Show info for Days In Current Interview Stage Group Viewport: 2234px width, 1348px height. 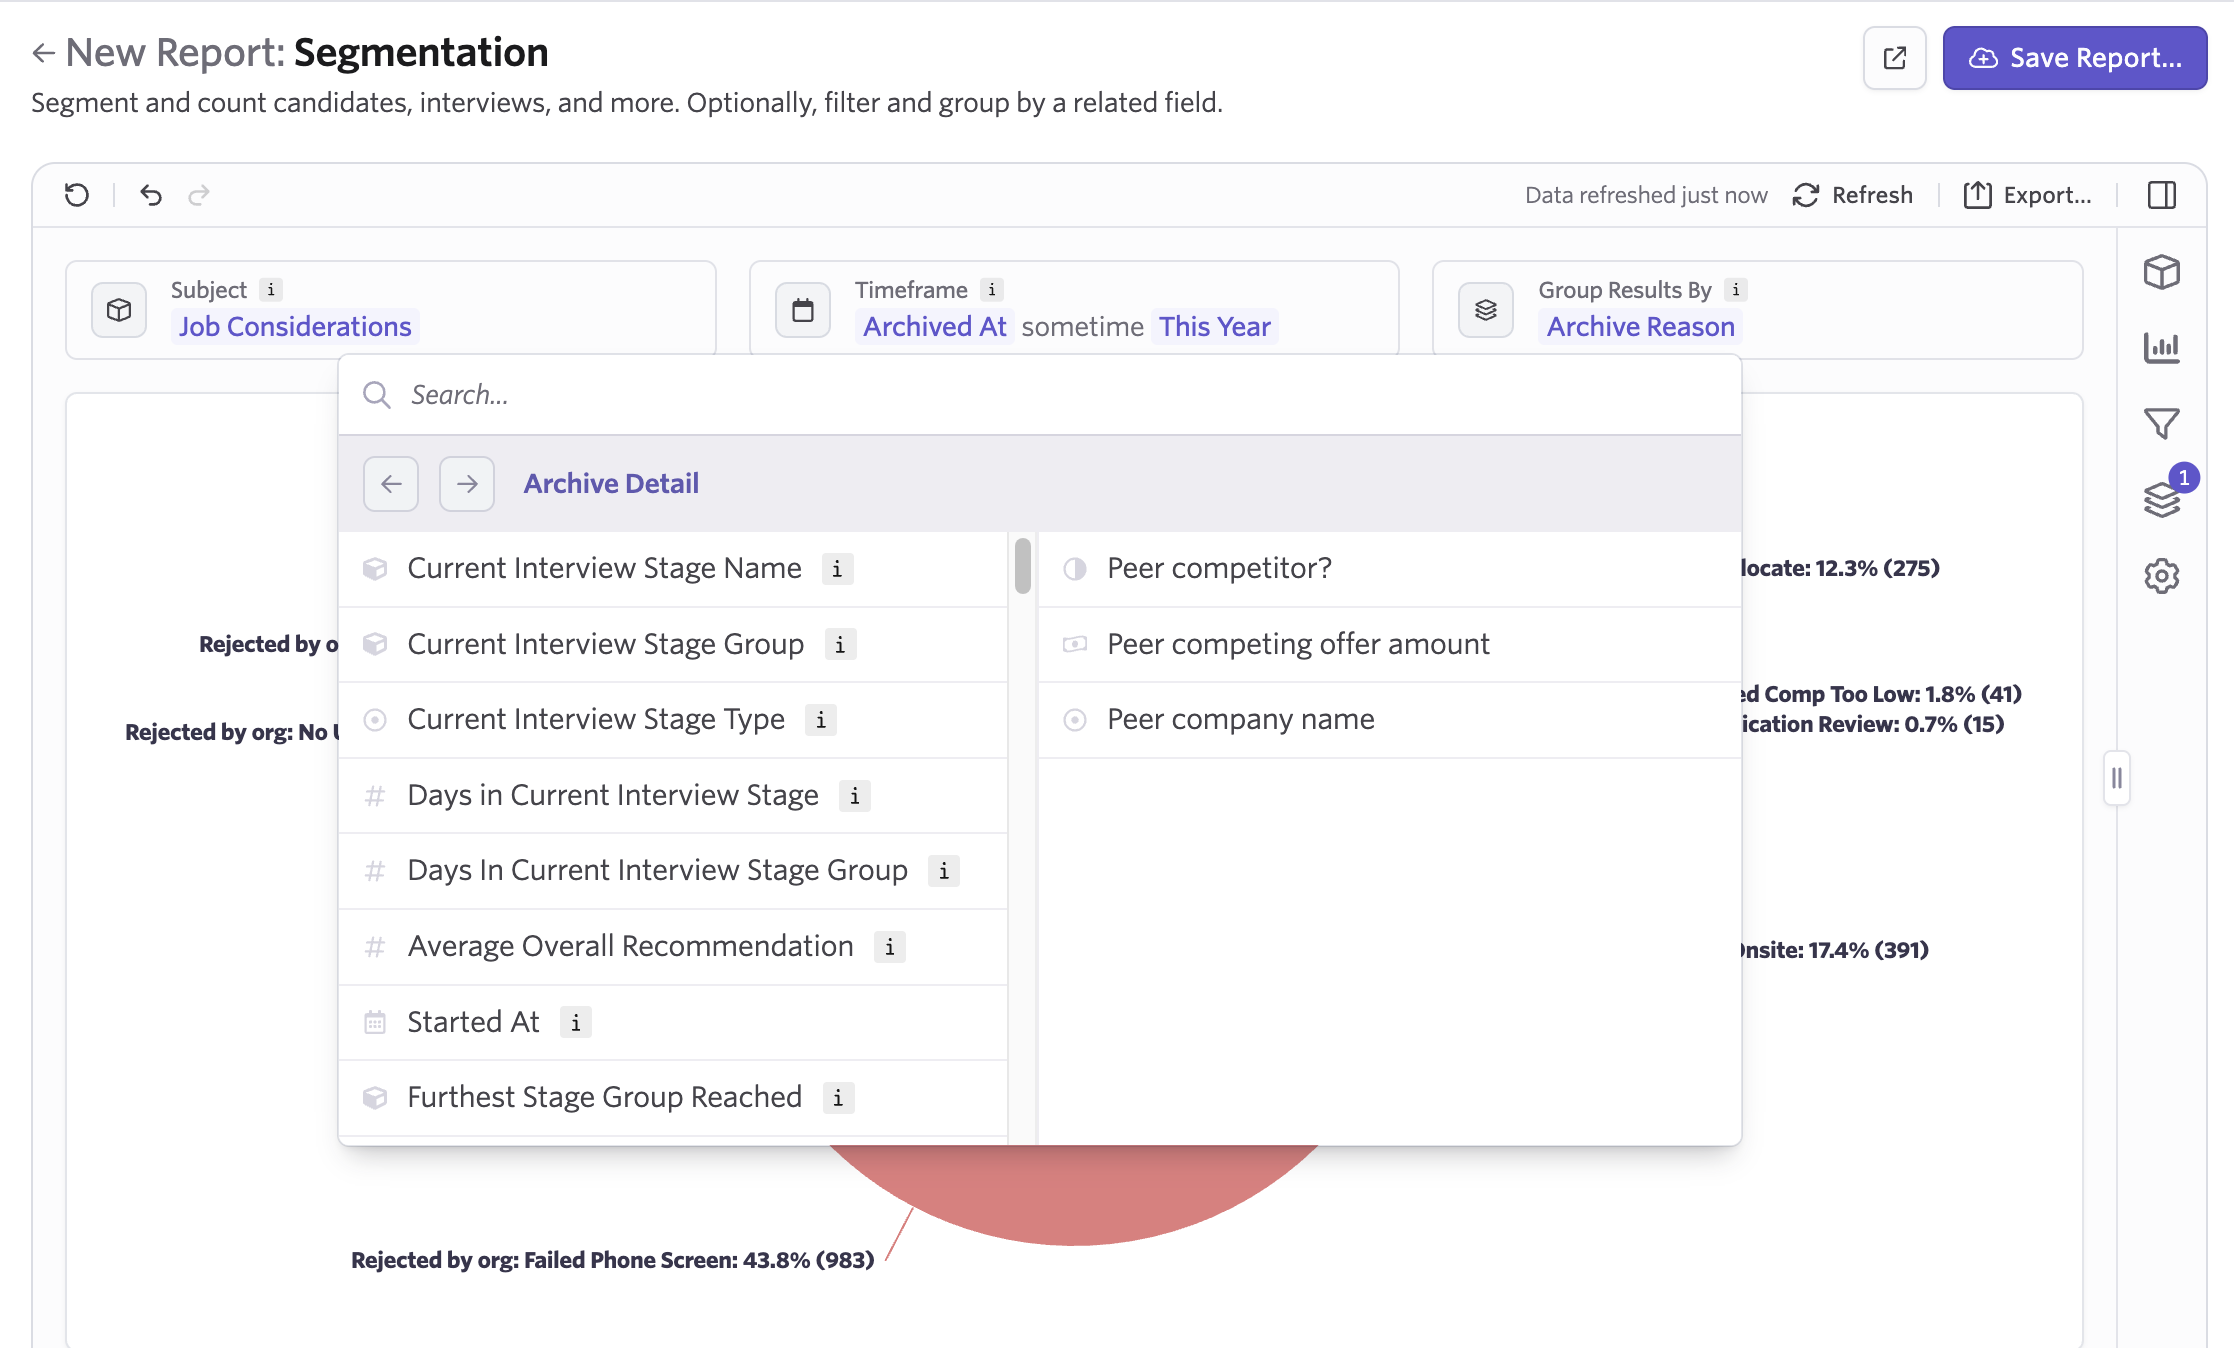(x=944, y=871)
